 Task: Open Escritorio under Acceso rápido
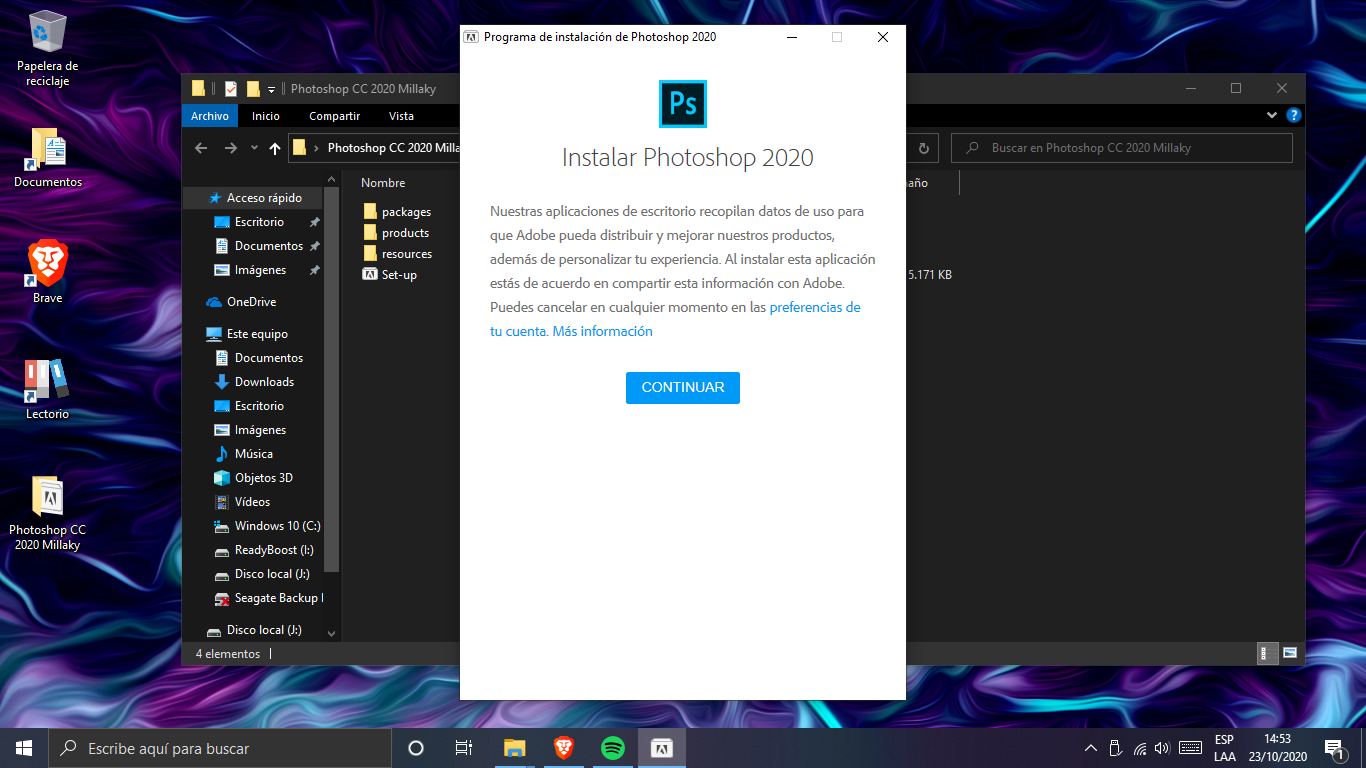pos(249,222)
